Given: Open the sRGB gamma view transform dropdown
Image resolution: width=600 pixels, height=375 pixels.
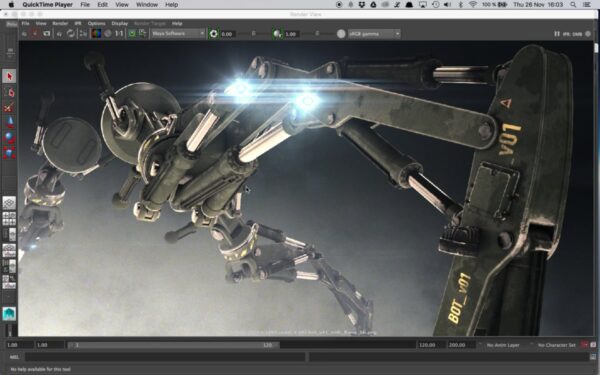Looking at the screenshot, I should (374, 34).
